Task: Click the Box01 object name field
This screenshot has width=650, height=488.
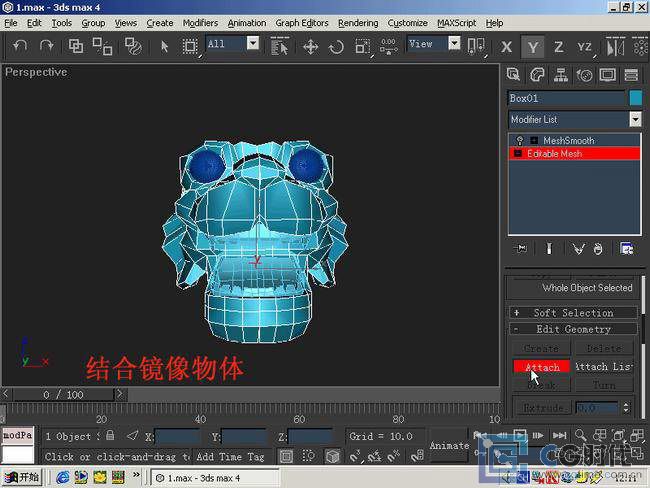Action: click(x=567, y=98)
